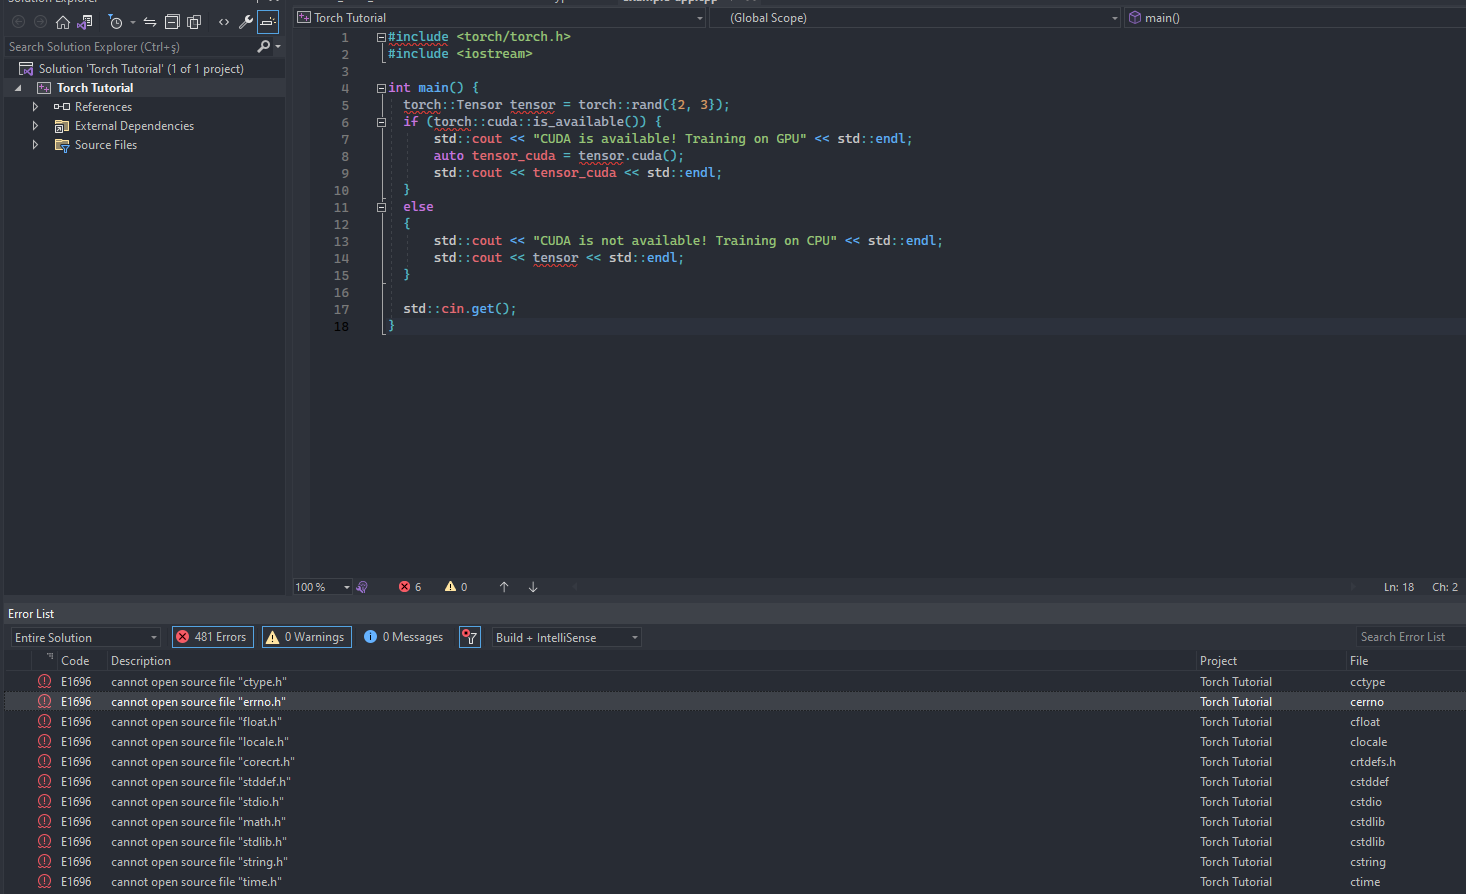Click the Home icon in Solution Explorer
This screenshot has height=894, width=1466.
point(63,22)
